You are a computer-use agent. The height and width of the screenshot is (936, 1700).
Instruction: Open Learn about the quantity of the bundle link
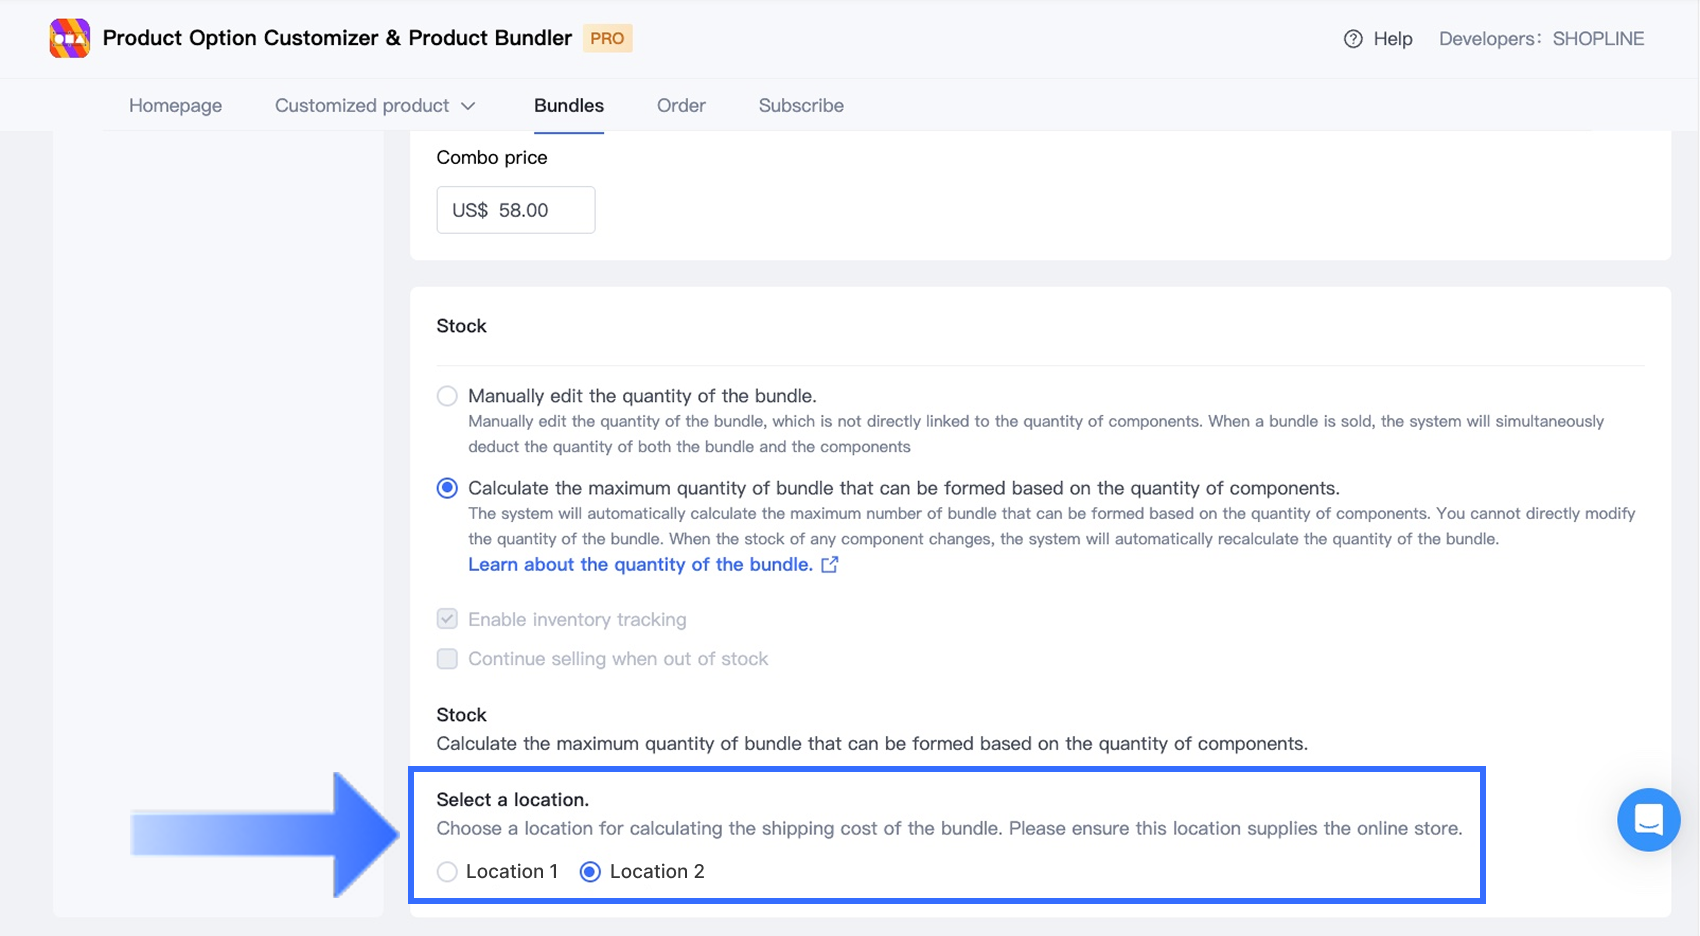pos(640,565)
